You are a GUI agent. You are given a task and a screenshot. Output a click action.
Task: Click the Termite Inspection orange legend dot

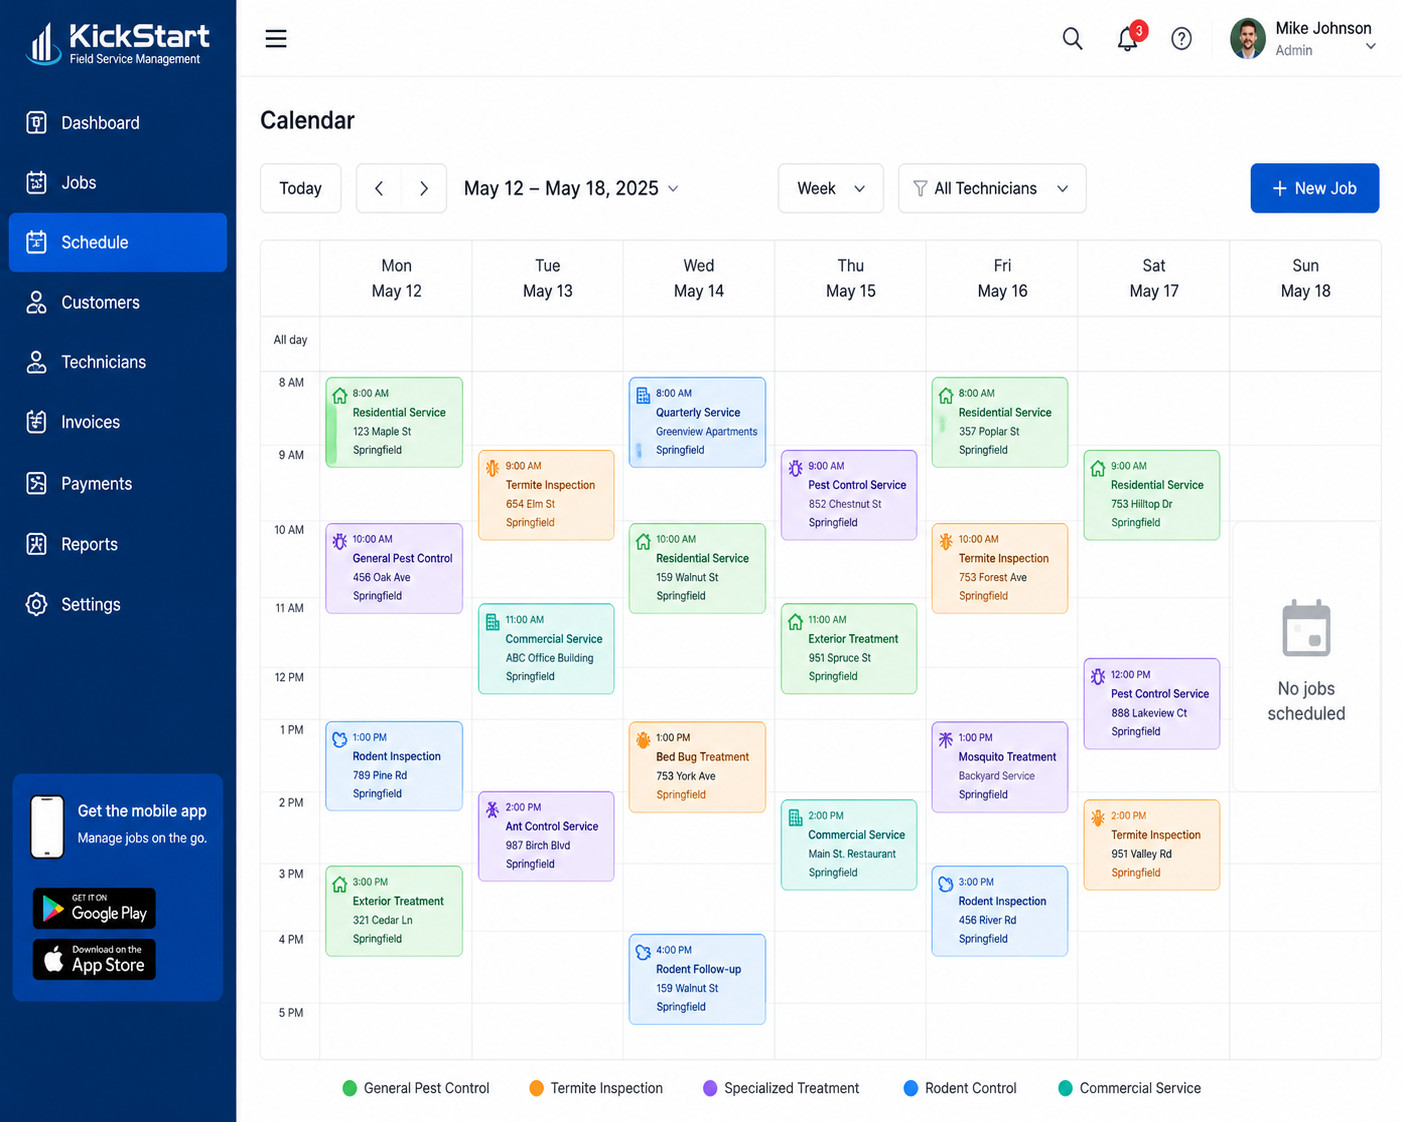pyautogui.click(x=537, y=1088)
